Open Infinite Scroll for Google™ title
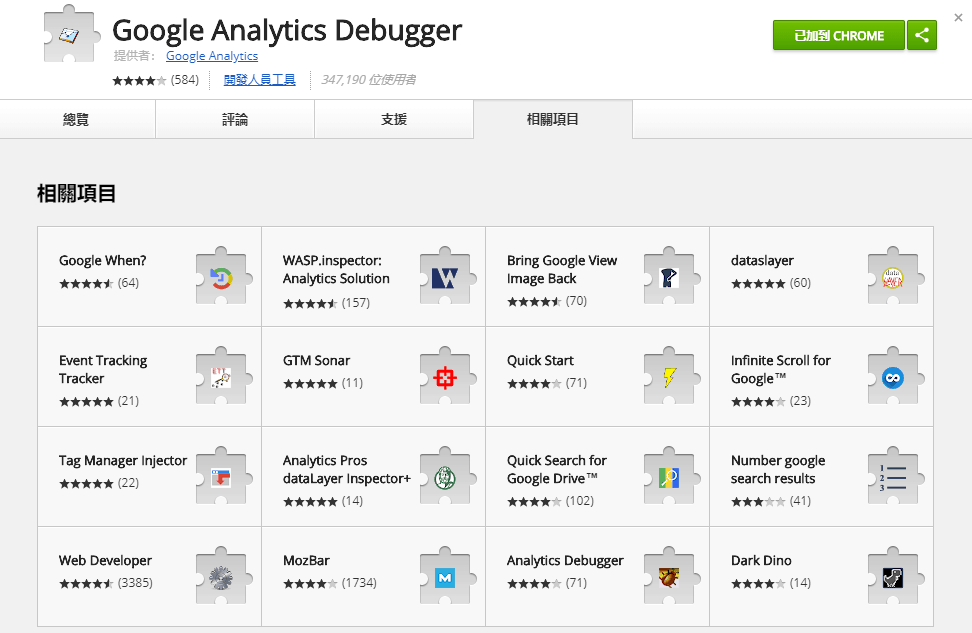 (780, 370)
